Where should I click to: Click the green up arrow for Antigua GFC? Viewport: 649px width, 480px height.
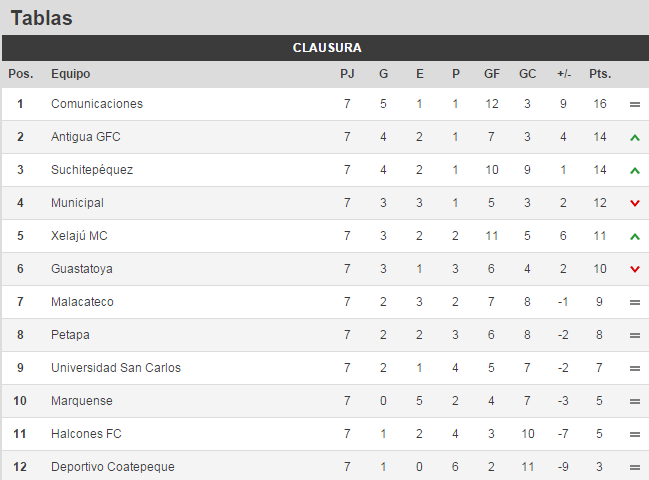pyautogui.click(x=635, y=138)
